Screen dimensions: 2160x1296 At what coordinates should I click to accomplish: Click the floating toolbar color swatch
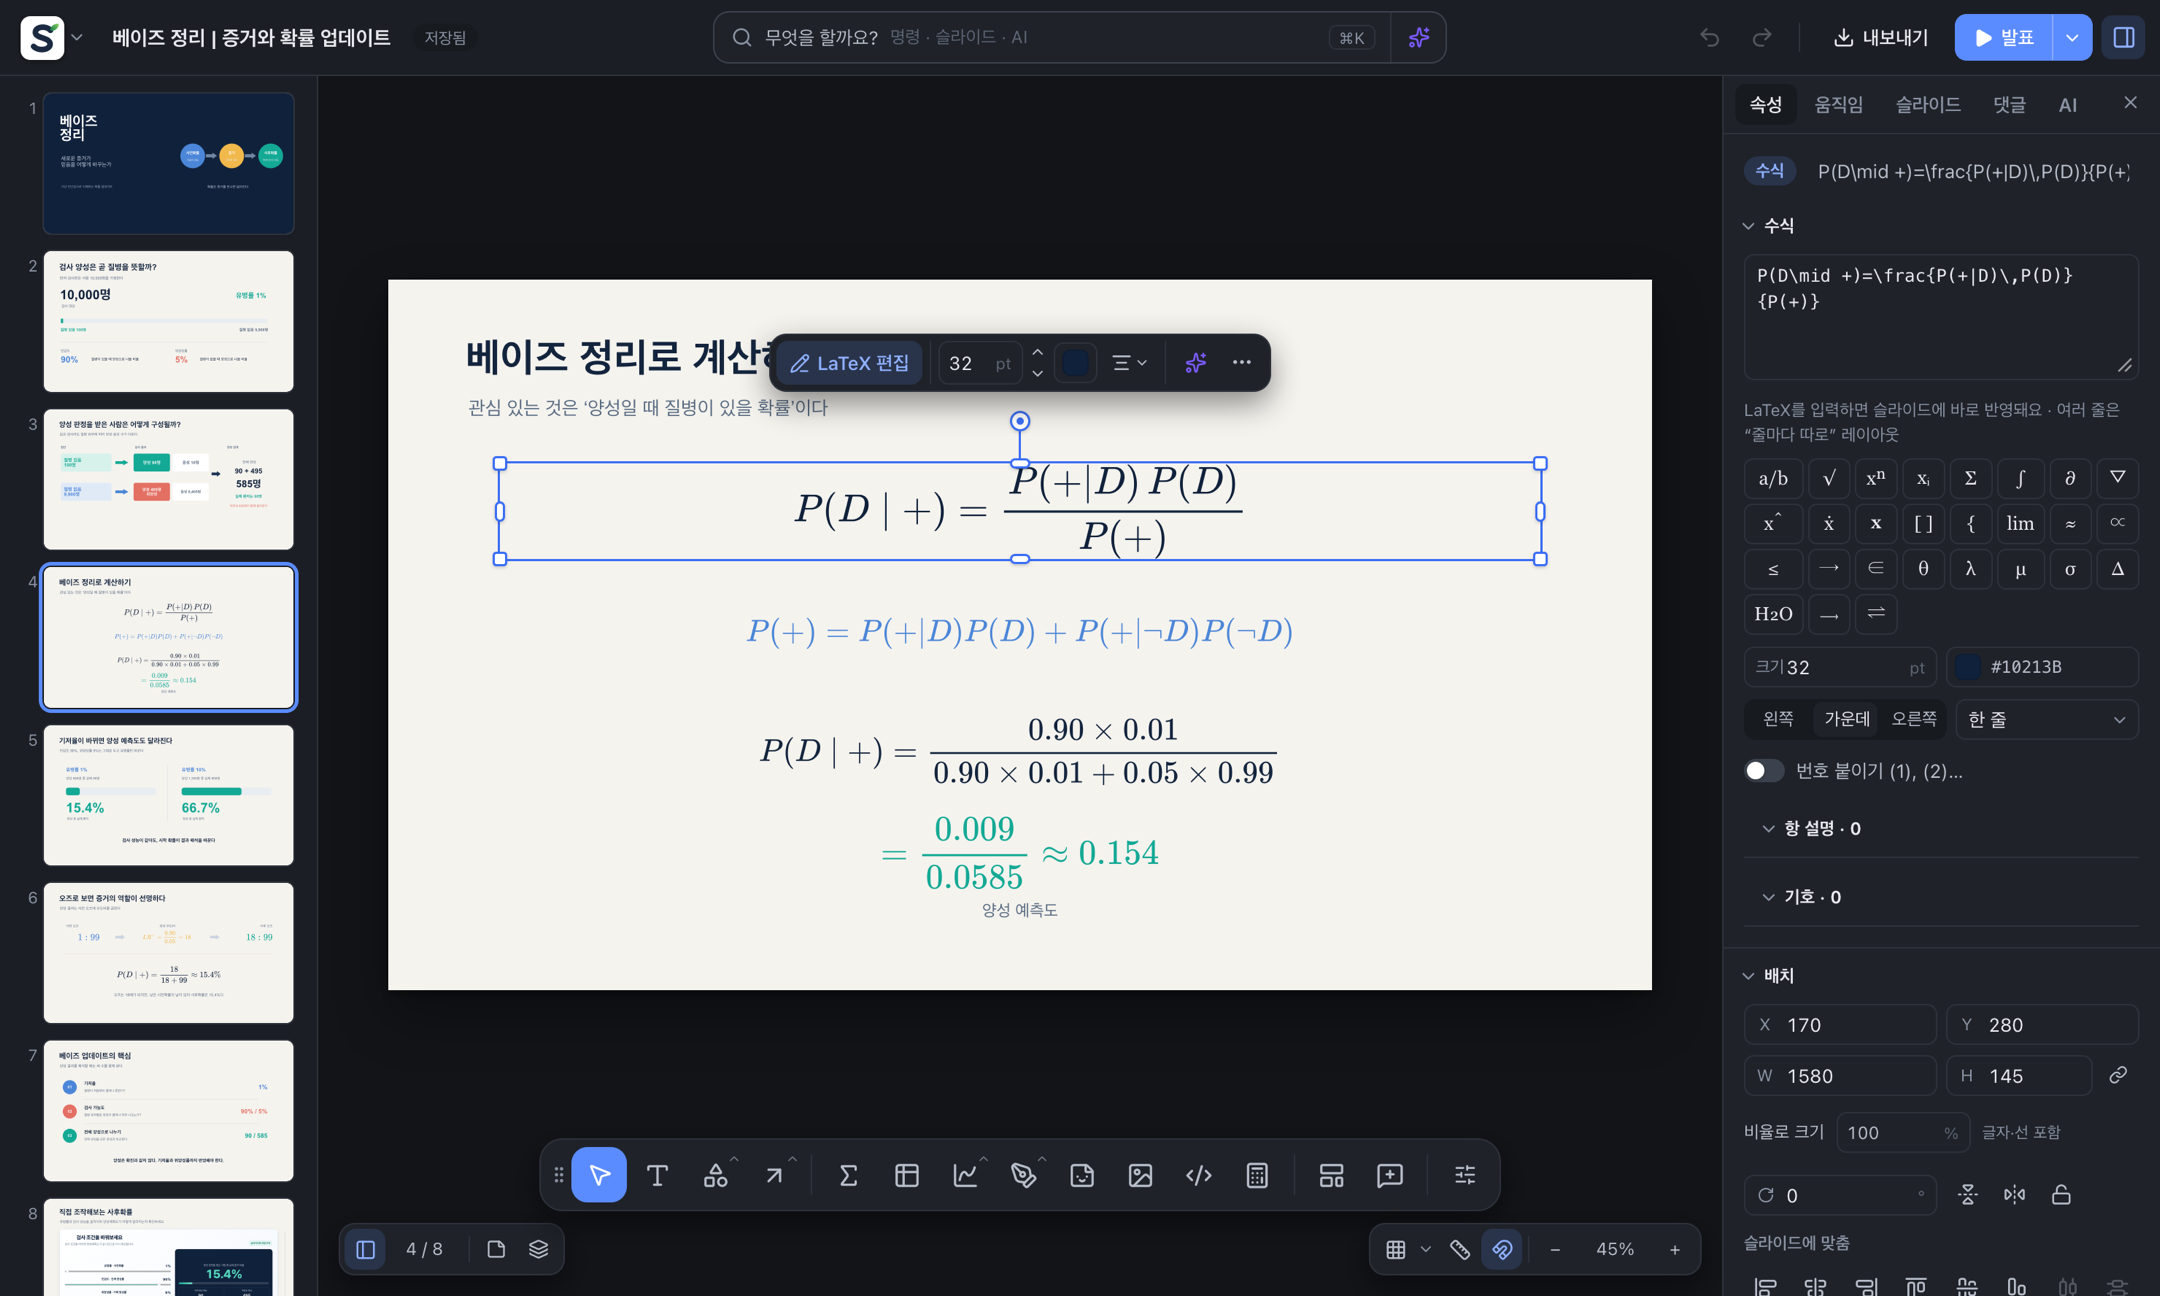[x=1075, y=363]
